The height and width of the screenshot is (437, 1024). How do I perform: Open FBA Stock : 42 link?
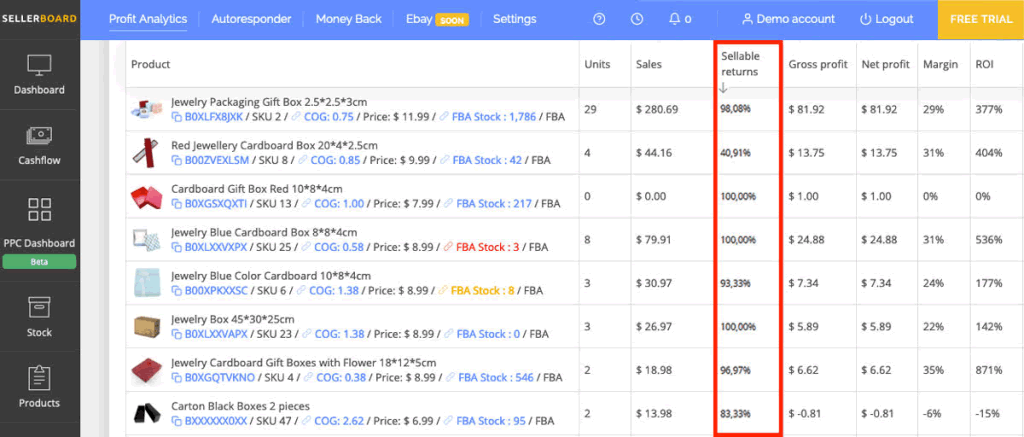(487, 160)
